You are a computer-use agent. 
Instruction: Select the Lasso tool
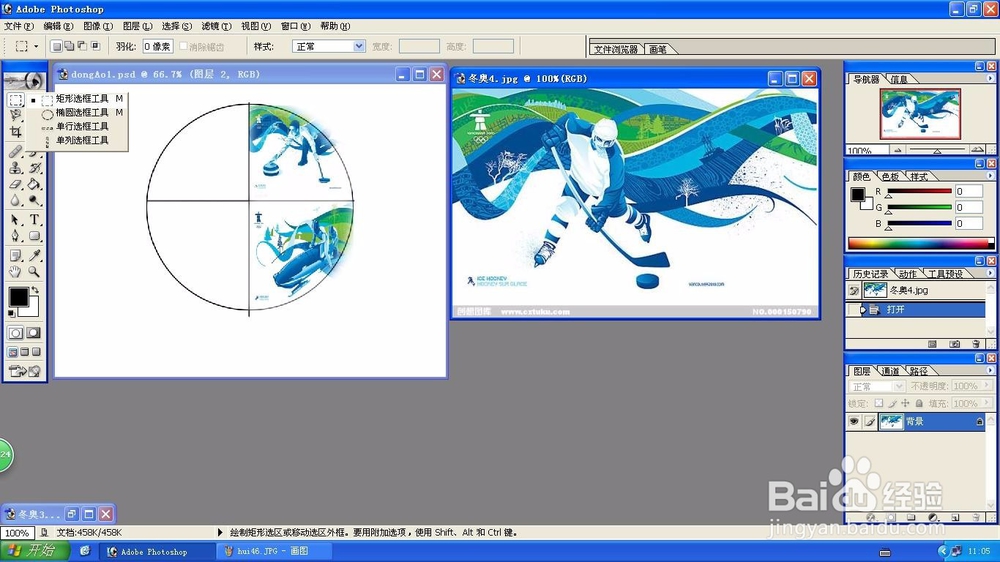15,115
